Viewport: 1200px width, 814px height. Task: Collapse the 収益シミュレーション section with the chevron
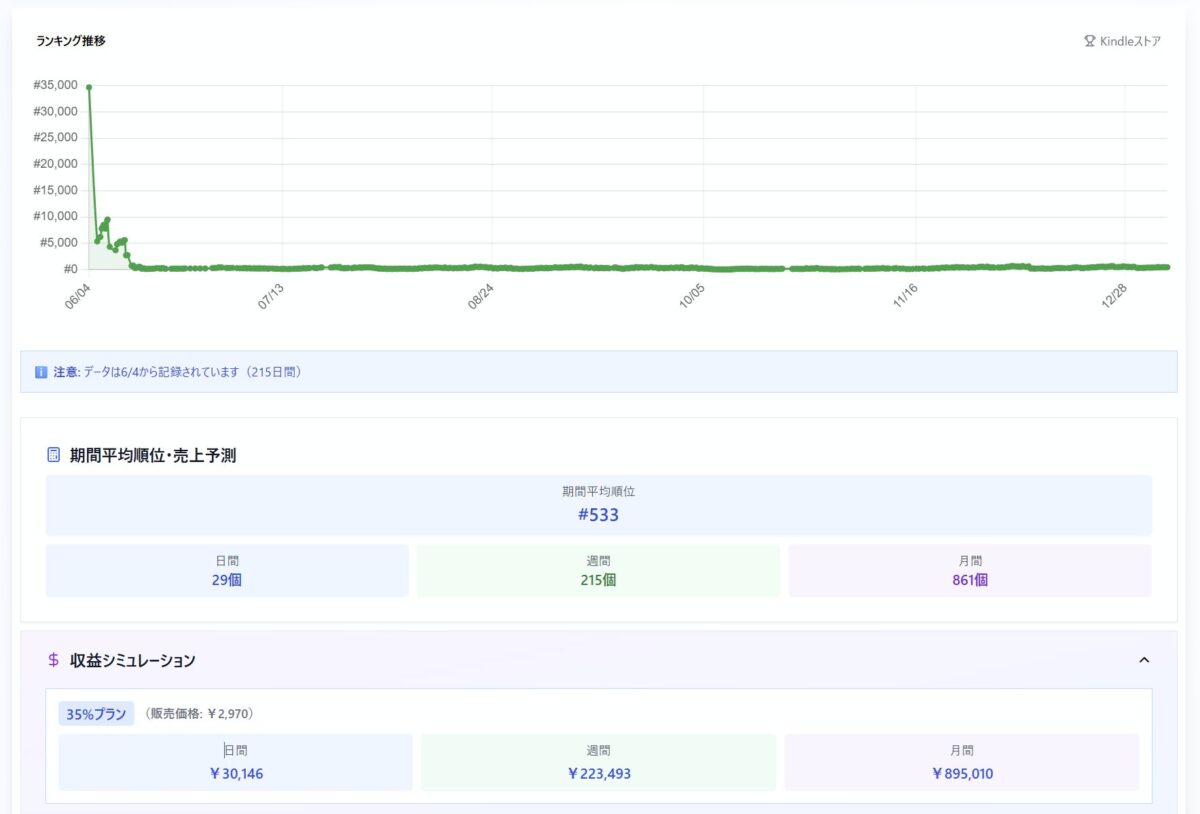[1144, 660]
